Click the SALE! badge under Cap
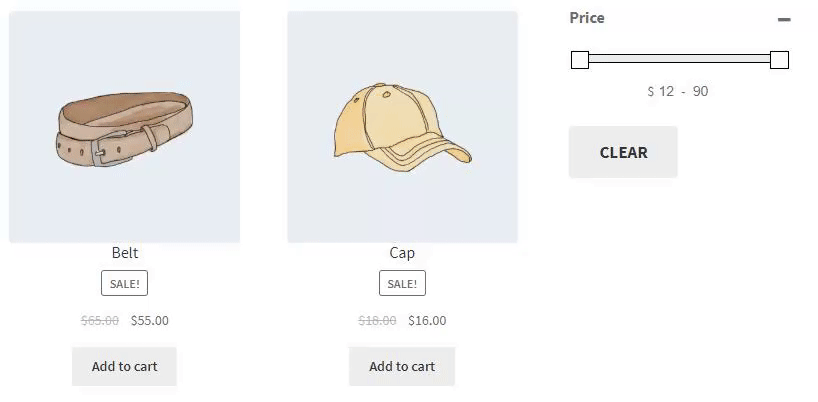This screenshot has width=818, height=402. click(402, 283)
